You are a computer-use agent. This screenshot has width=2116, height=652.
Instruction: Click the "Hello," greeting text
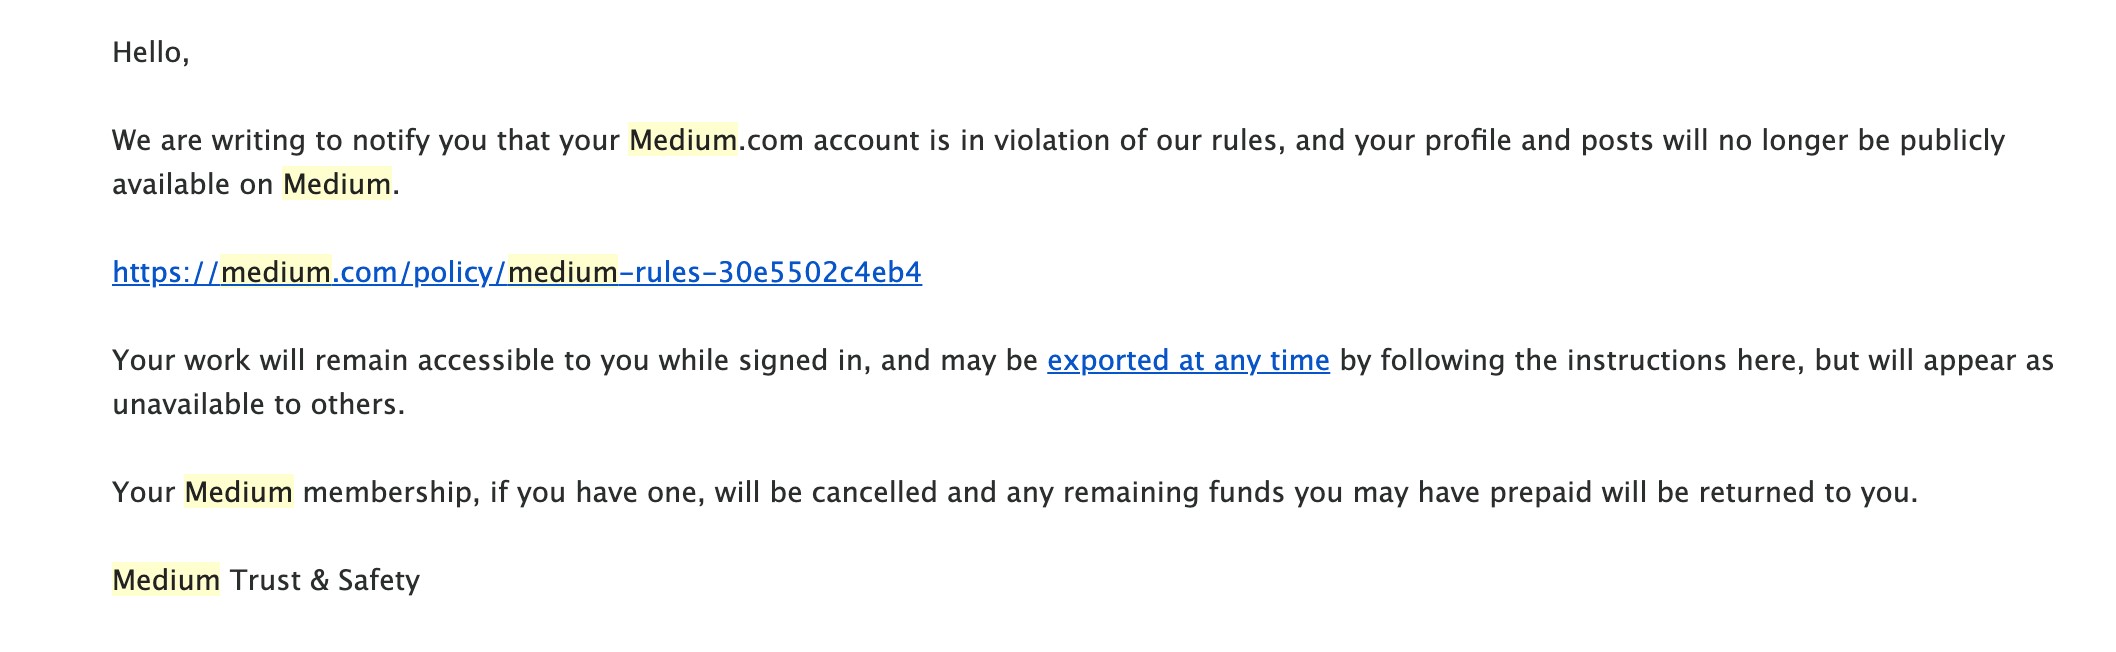tap(151, 52)
